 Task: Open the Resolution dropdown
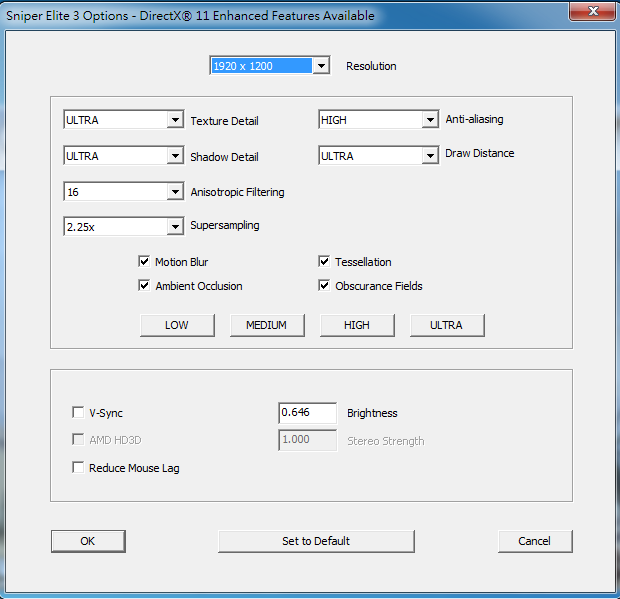(x=270, y=66)
